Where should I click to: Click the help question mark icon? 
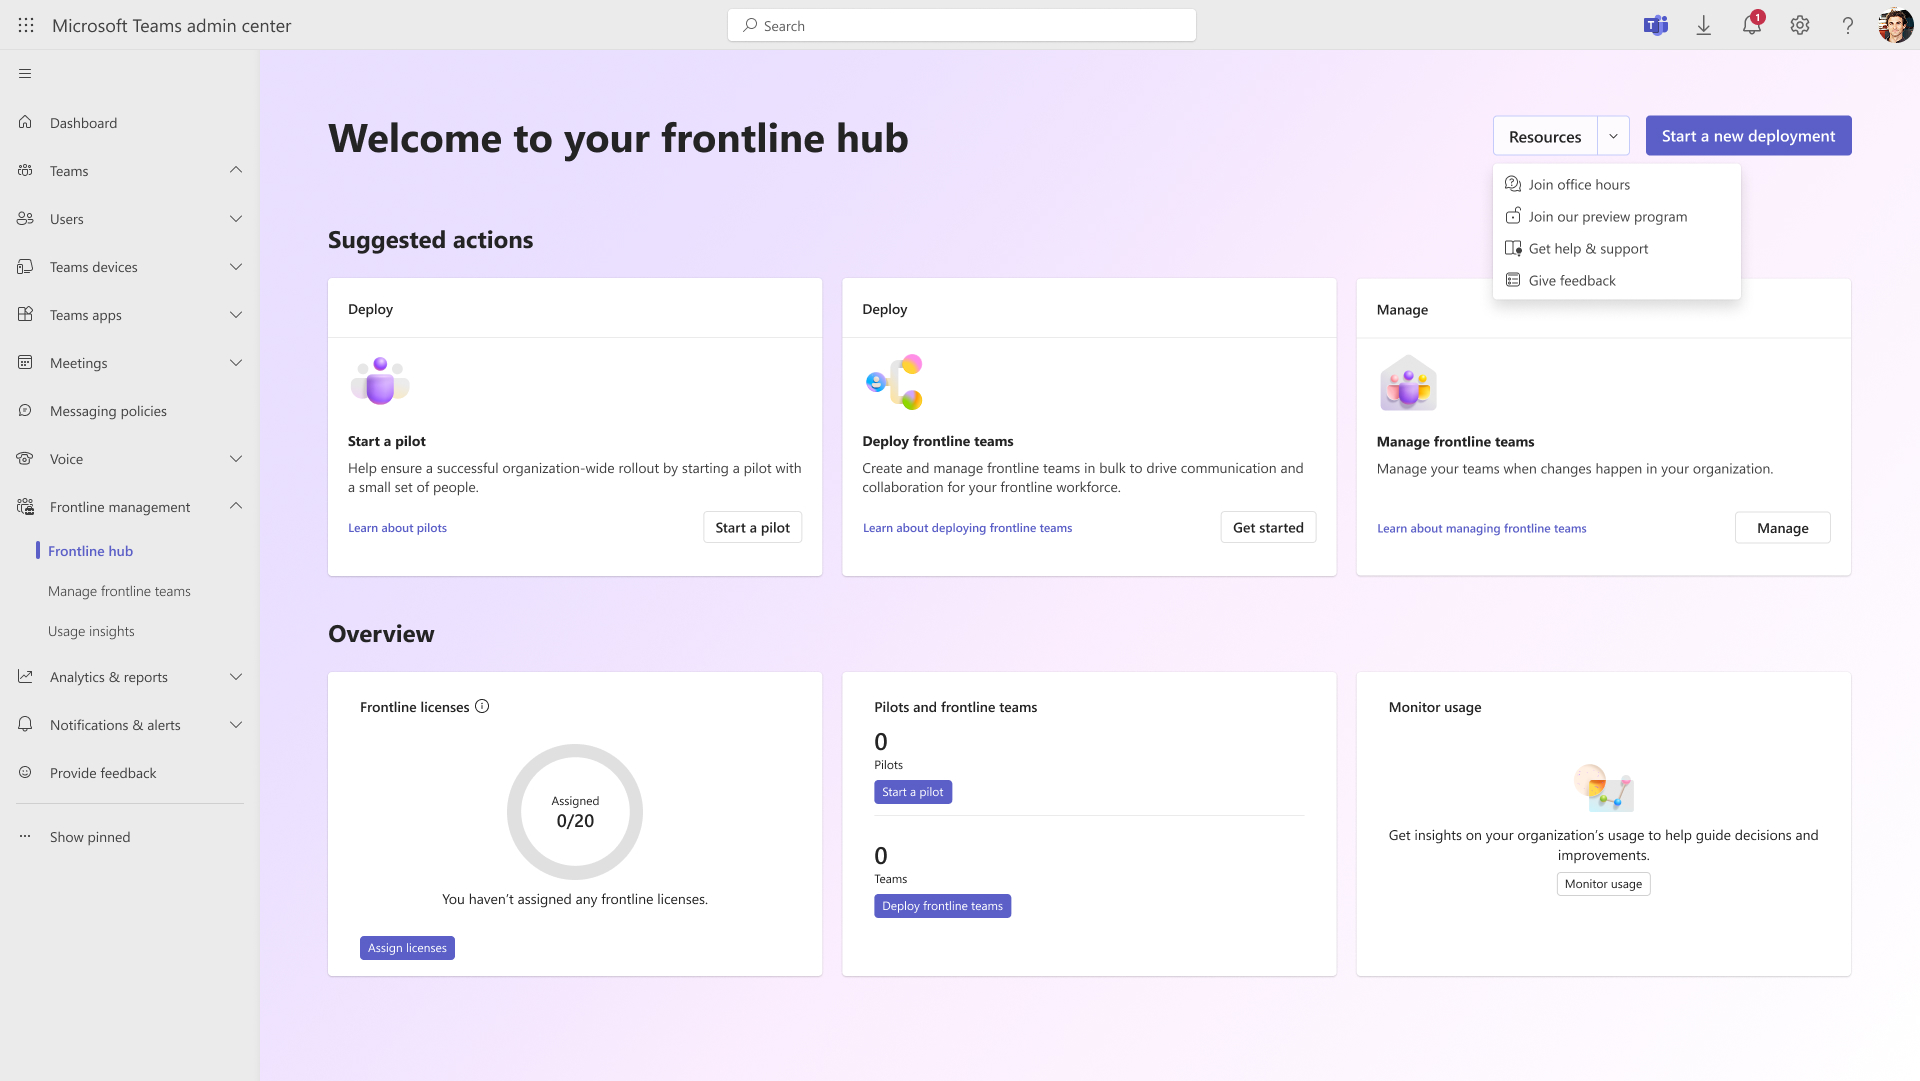1848,25
